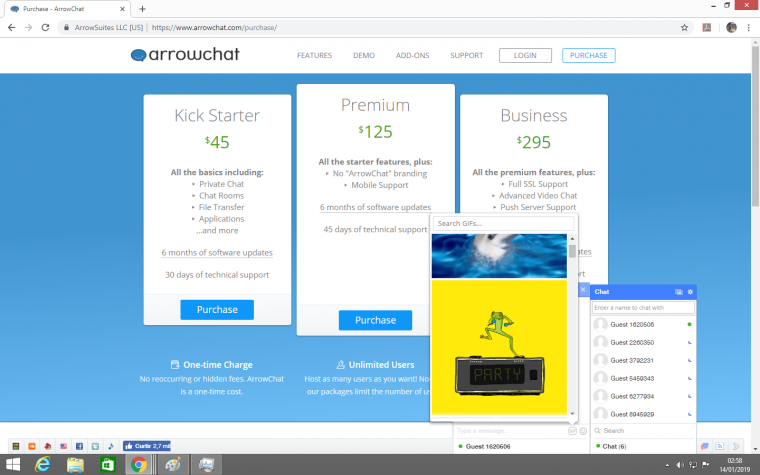This screenshot has height=475, width=760.
Task: Open the SoundCloud app icon in bar
Action: tap(32, 446)
